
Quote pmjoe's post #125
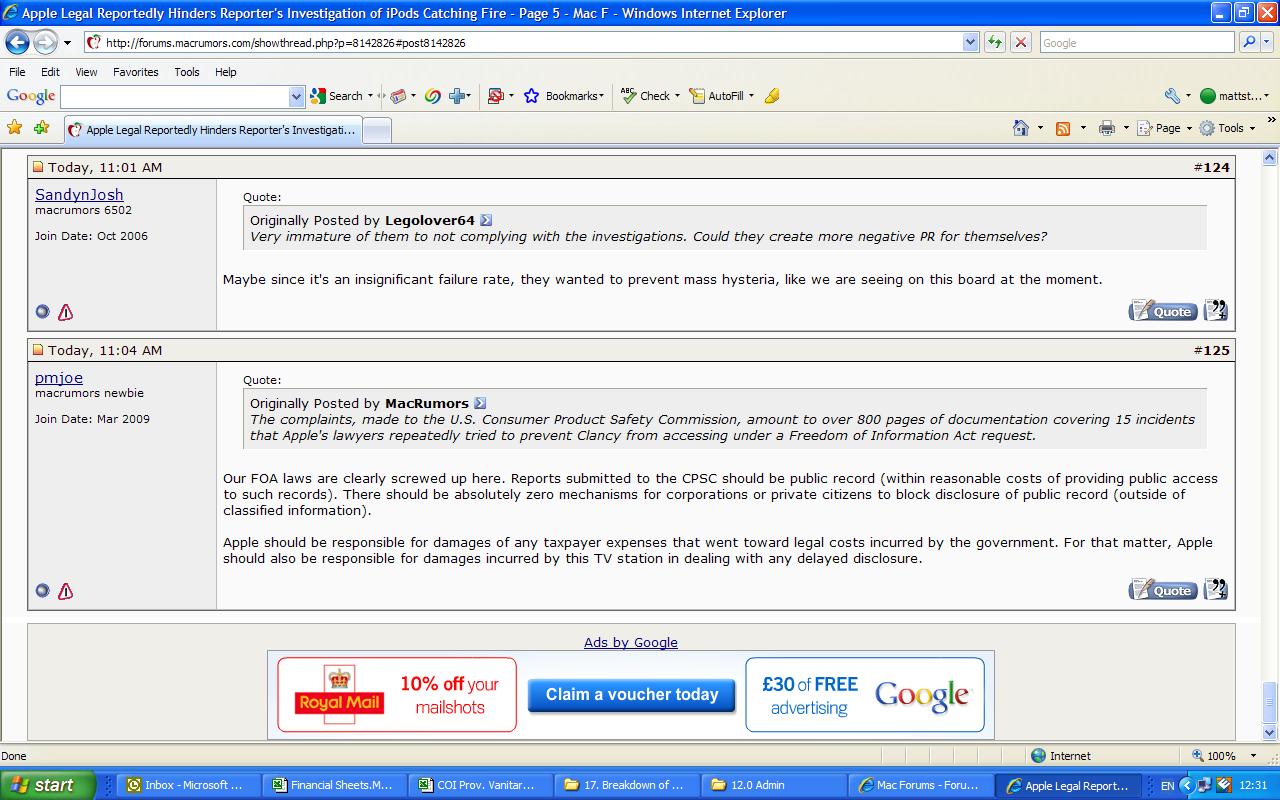pyautogui.click(x=1163, y=589)
